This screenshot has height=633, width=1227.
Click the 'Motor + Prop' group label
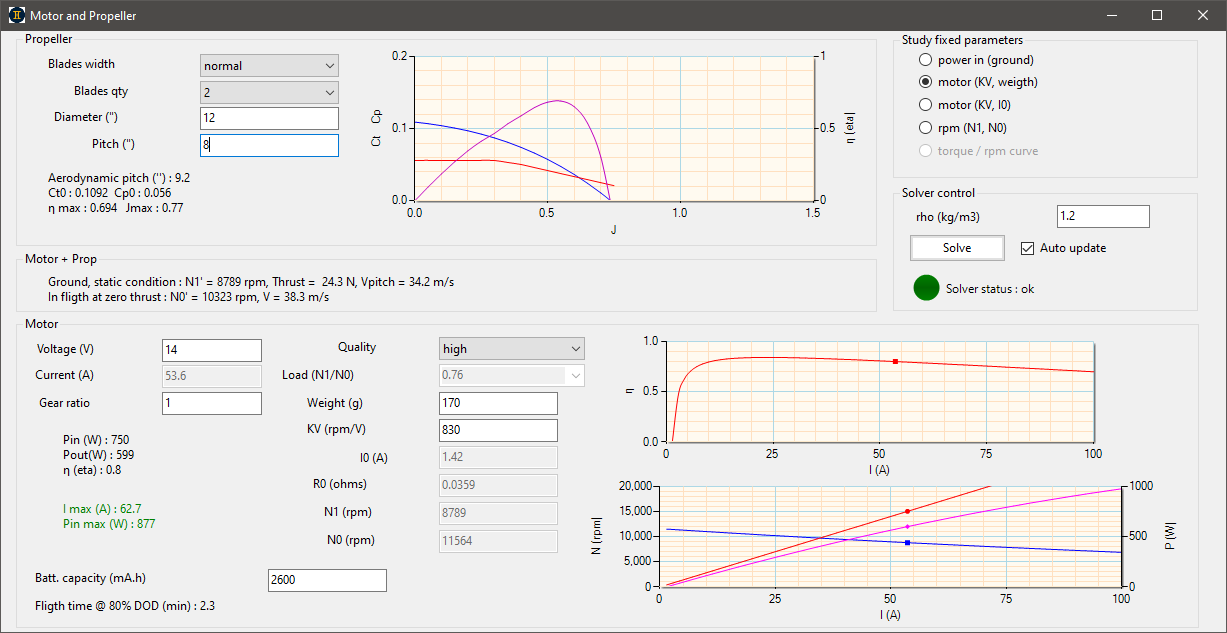pyautogui.click(x=61, y=259)
